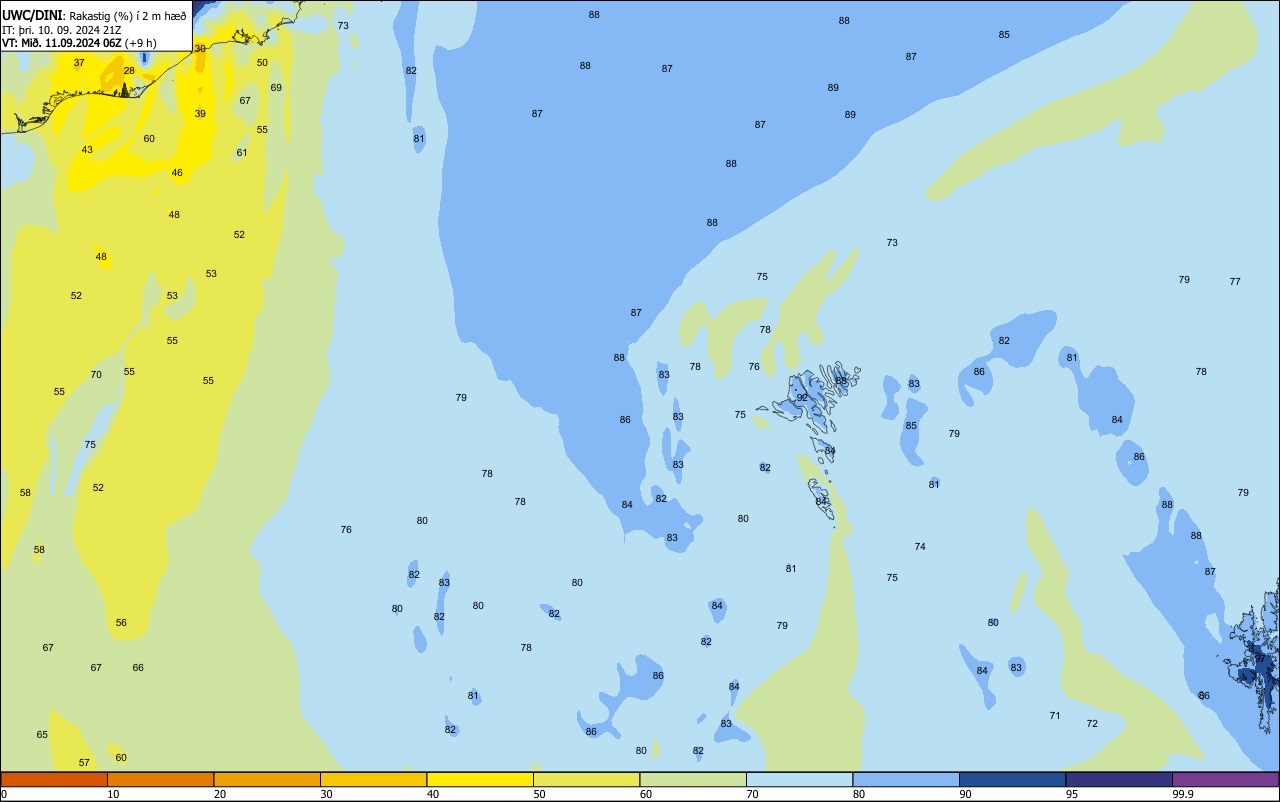Click the 90 legend tick label
This screenshot has width=1280, height=802.
pyautogui.click(x=965, y=794)
